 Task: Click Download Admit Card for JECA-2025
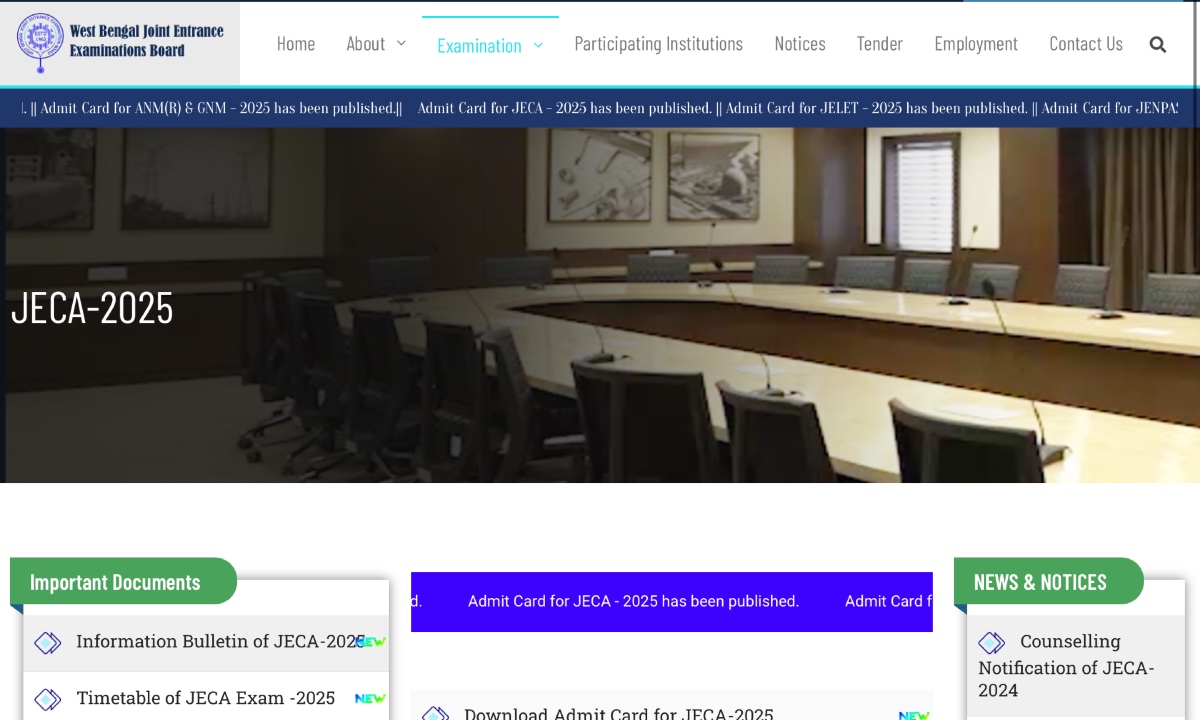(618, 714)
